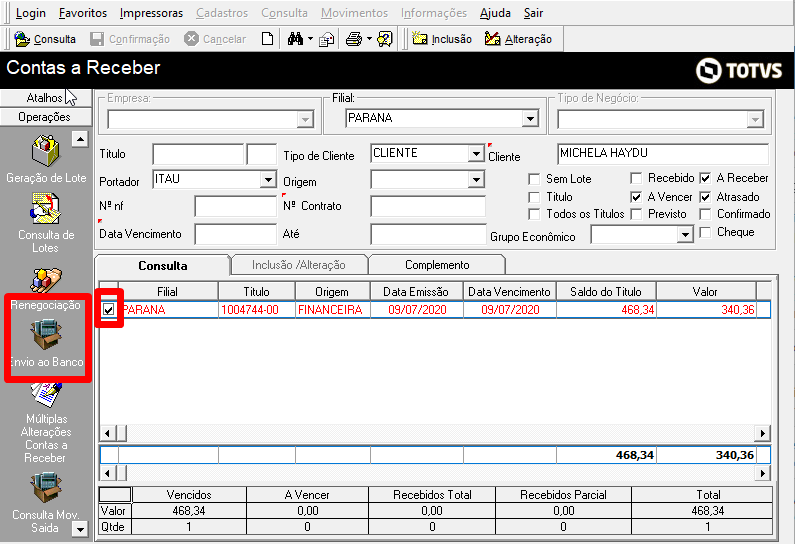Click the Operações button
Image resolution: width=795 pixels, height=544 pixels.
[46, 117]
